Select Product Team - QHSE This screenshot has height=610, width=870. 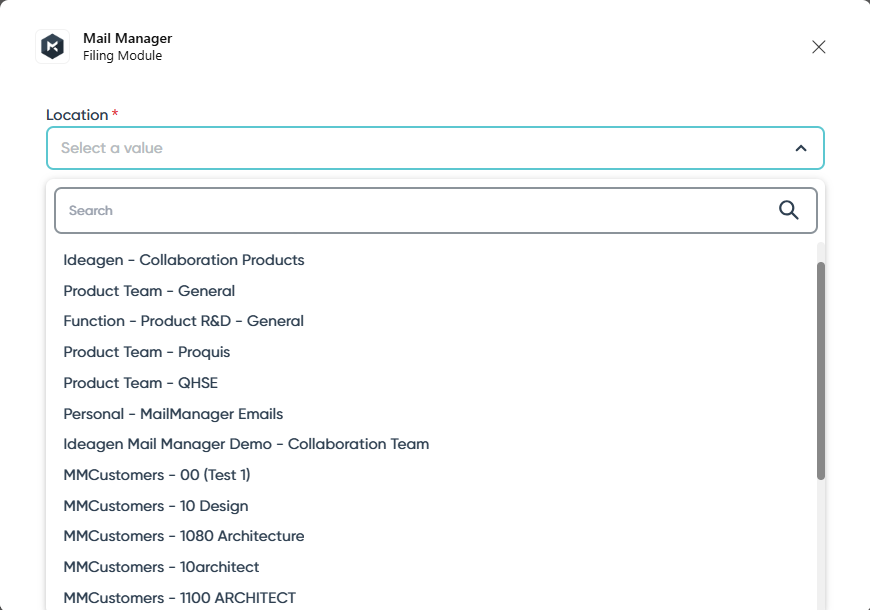pos(140,383)
